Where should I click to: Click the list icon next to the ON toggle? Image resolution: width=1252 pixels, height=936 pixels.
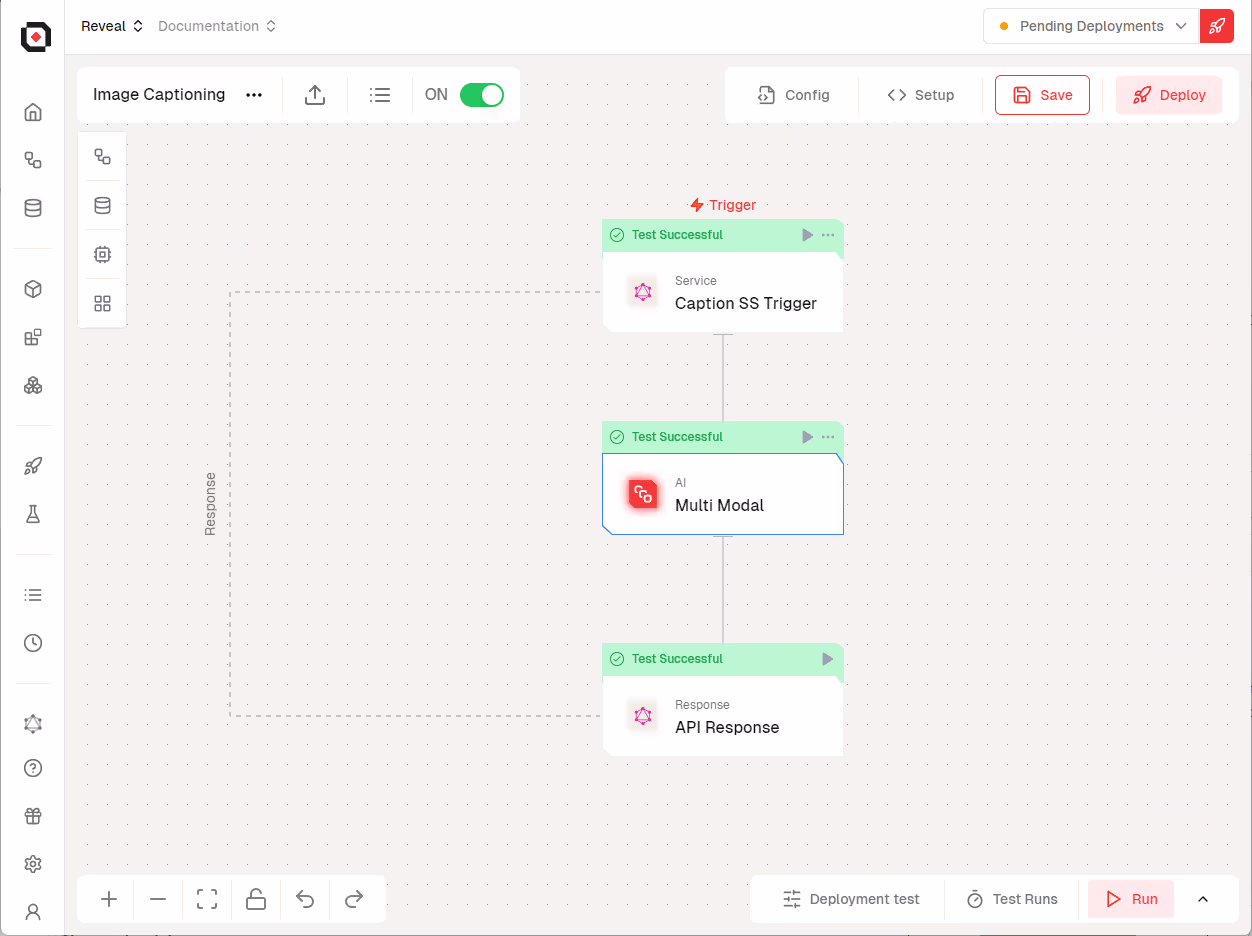[380, 95]
